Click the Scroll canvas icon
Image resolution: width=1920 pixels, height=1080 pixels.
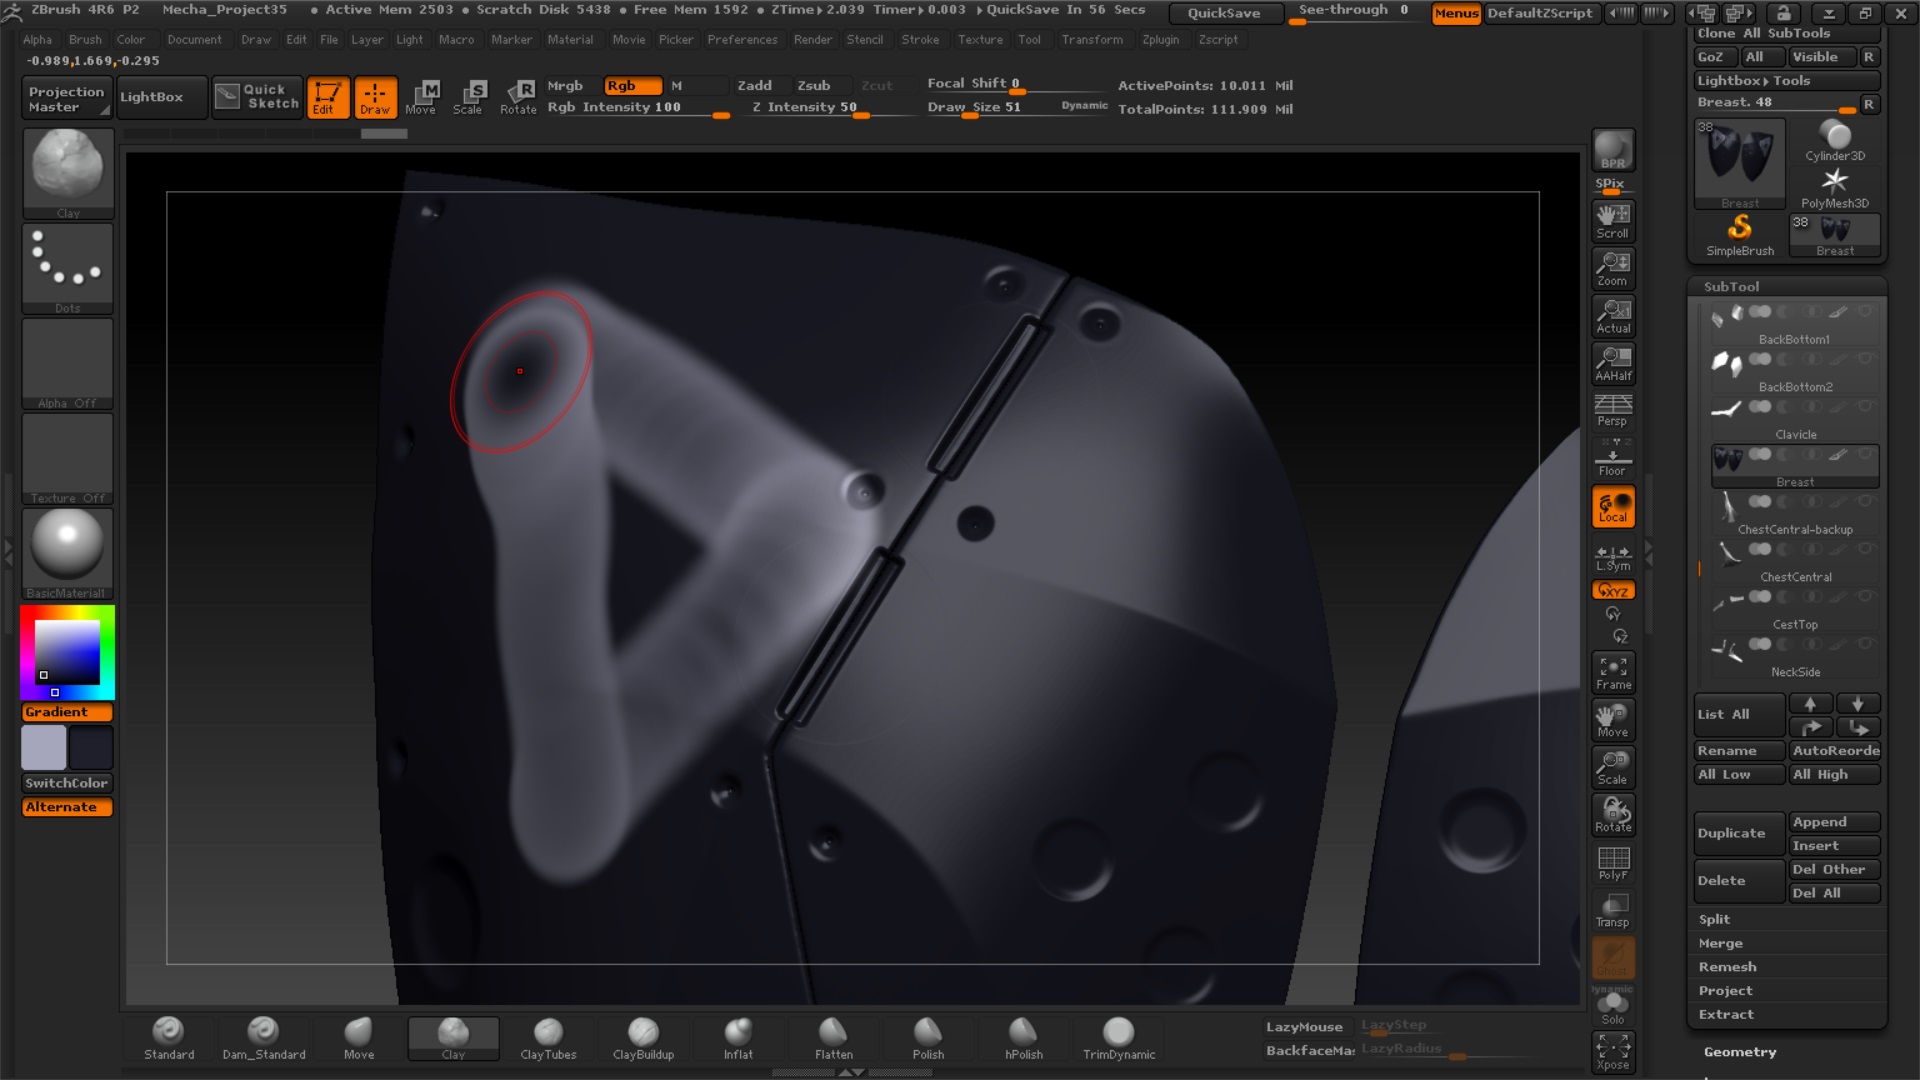1613,221
